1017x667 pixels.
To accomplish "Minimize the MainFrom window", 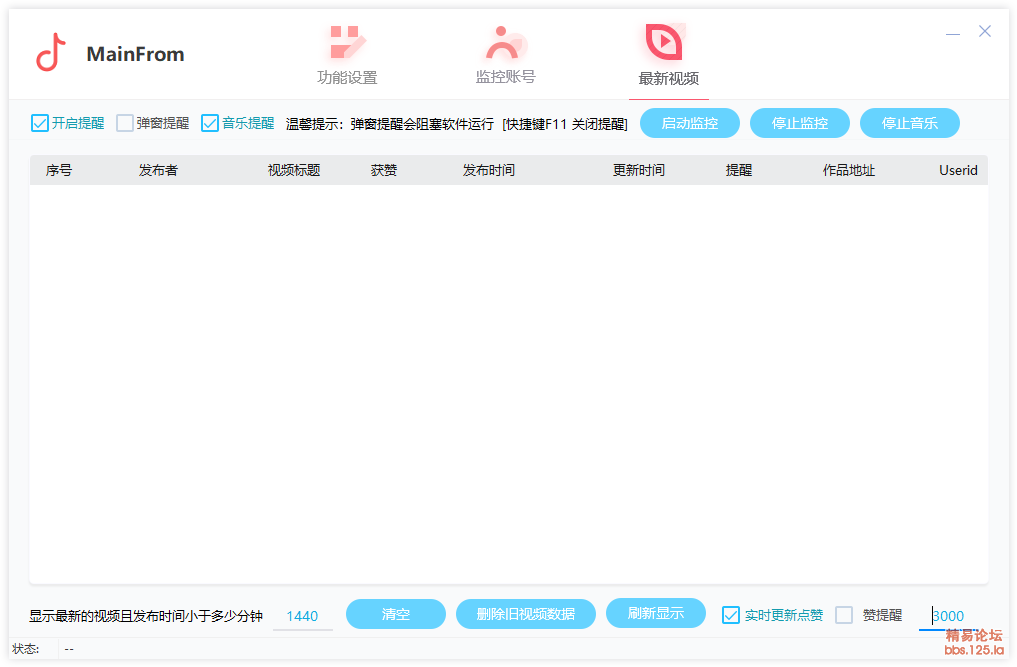I will click(953, 33).
